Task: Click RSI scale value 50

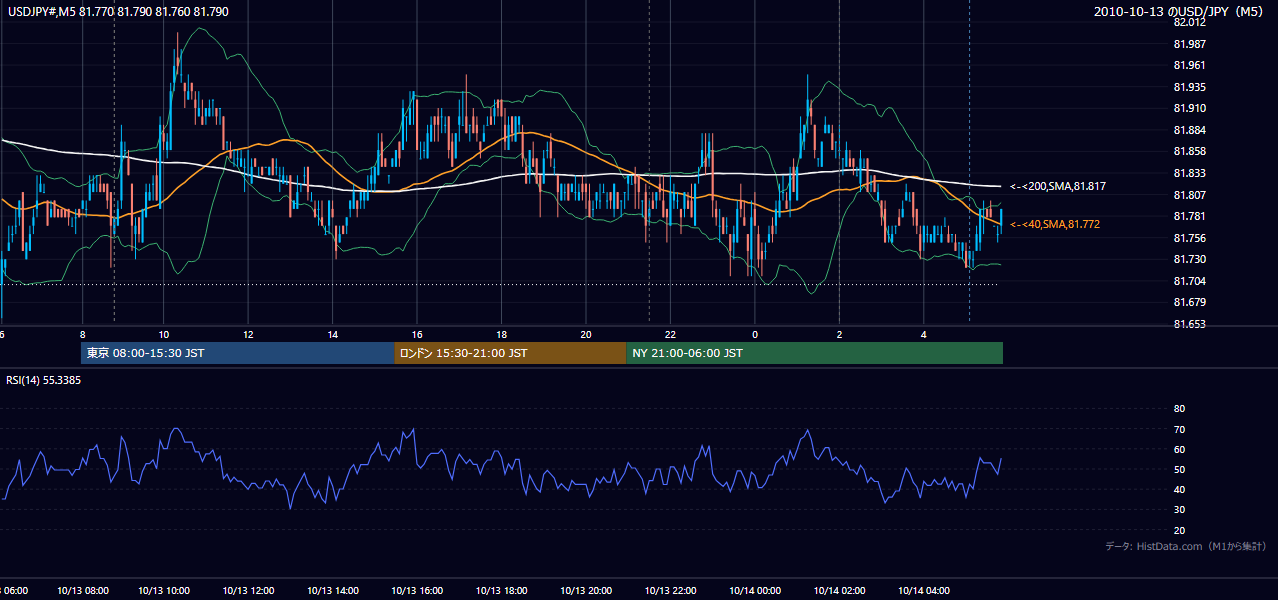Action: pyautogui.click(x=1179, y=469)
